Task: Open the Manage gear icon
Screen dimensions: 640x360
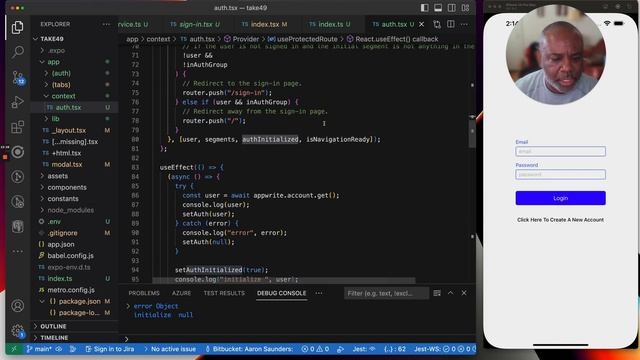Action: [x=18, y=331]
